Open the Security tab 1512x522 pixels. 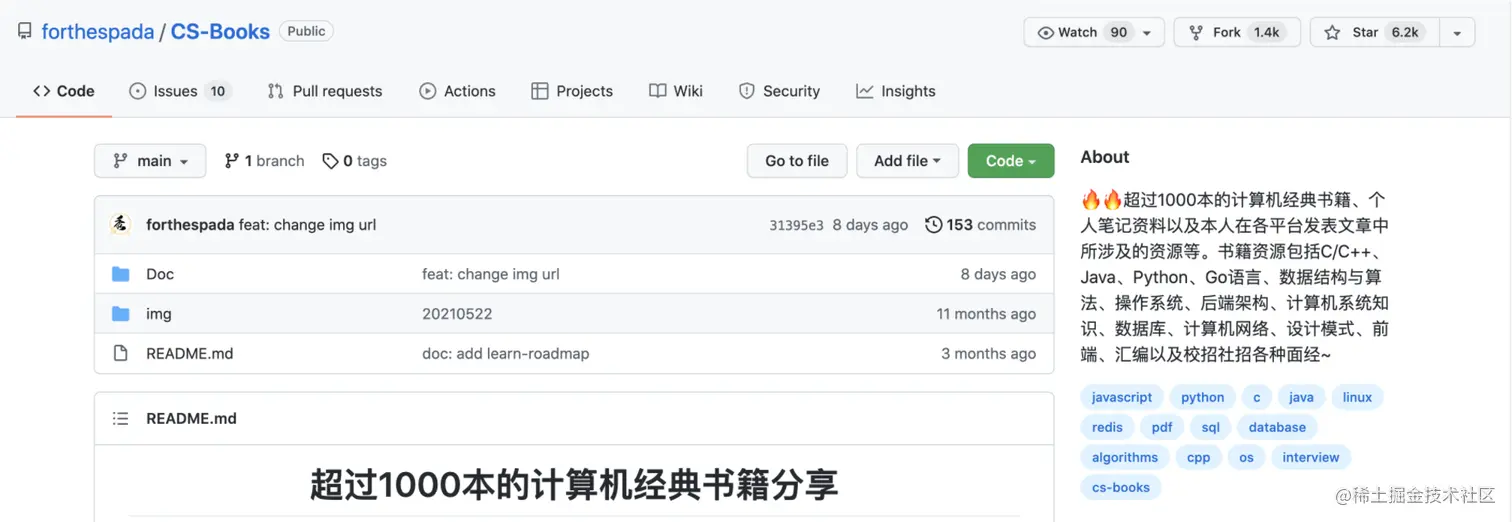point(779,91)
